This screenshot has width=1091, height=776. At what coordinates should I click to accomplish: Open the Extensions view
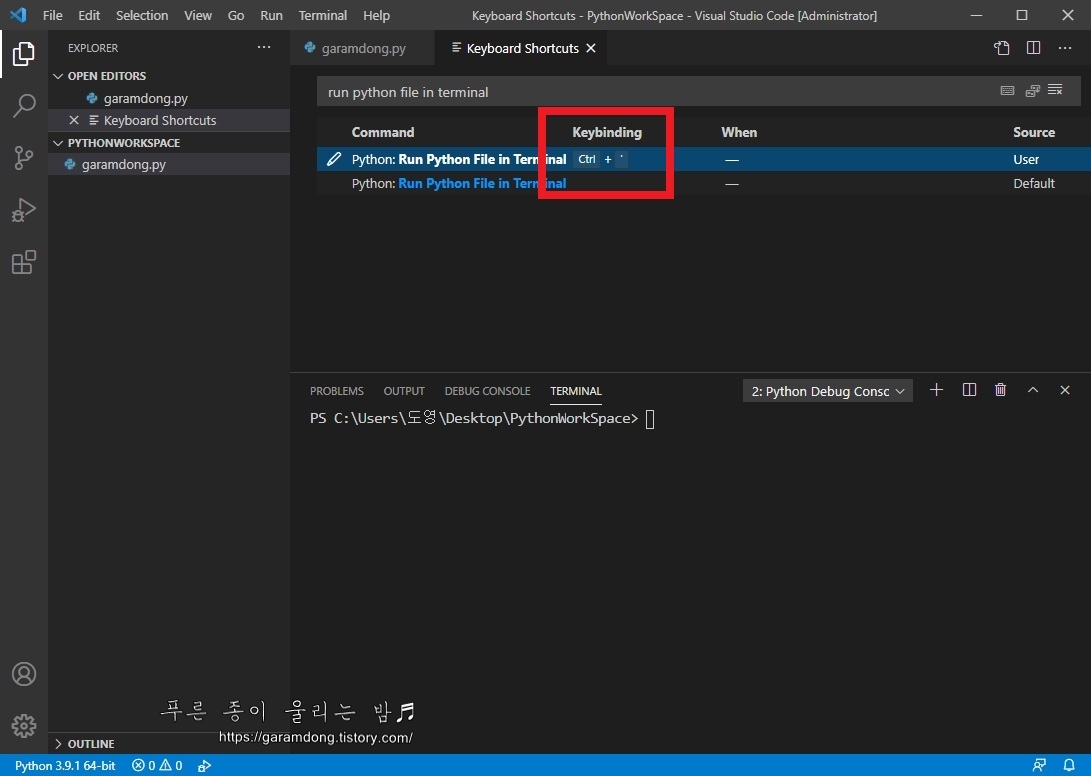pos(24,262)
